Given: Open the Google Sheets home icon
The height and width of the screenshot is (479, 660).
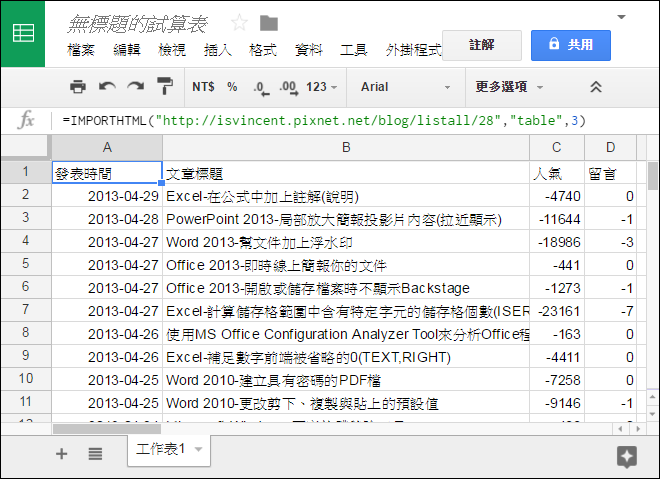Looking at the screenshot, I should coord(23,33).
